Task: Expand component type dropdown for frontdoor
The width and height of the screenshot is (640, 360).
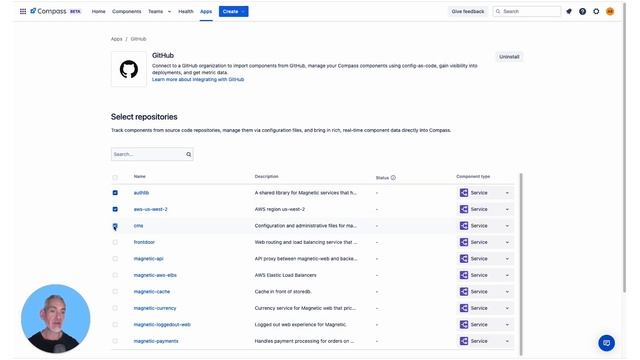Action: coord(507,242)
